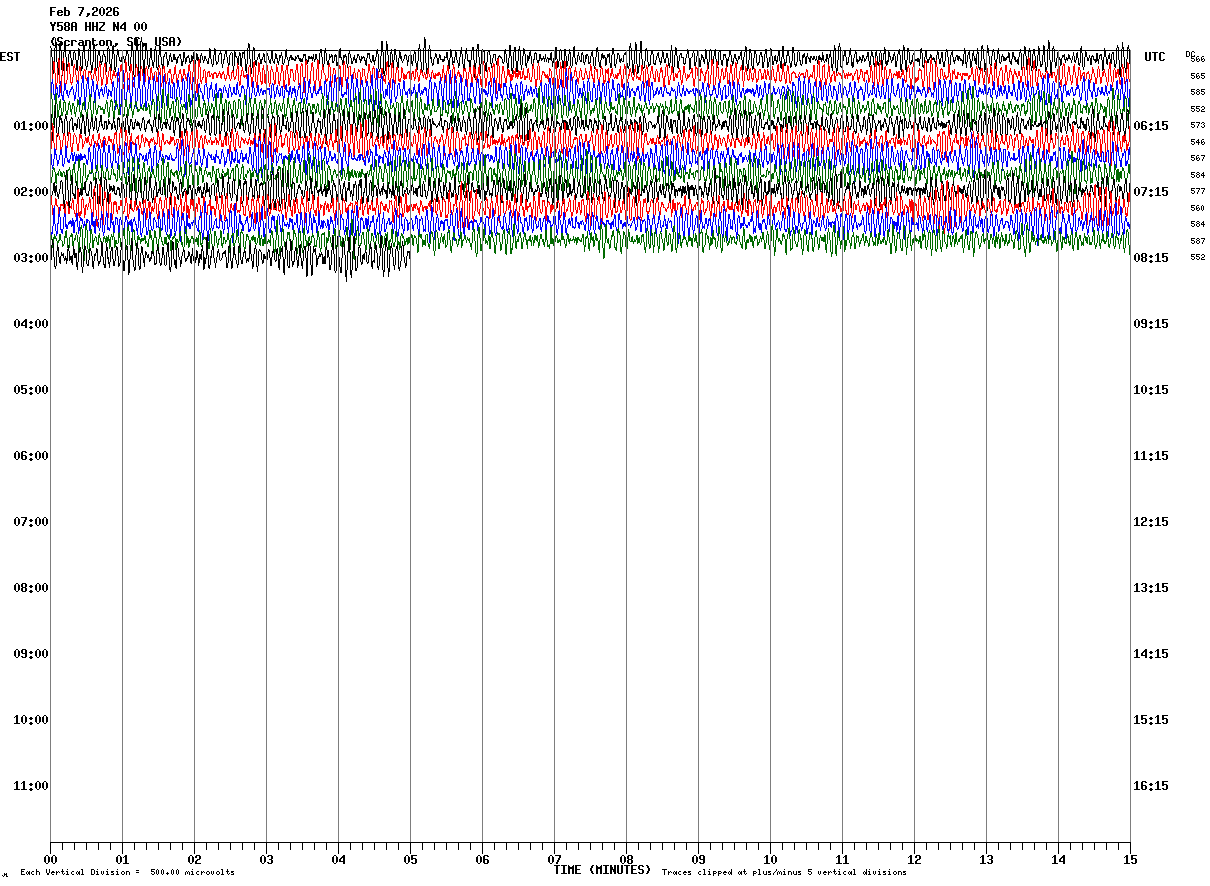The image size is (1210, 886).
Task: Click the DC offset value '567'
Action: click(x=1198, y=158)
